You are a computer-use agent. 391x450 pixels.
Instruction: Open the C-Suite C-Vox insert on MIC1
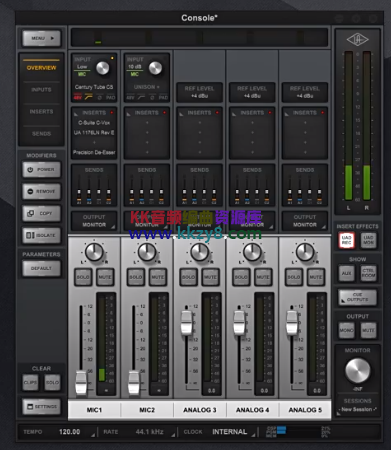(94, 123)
